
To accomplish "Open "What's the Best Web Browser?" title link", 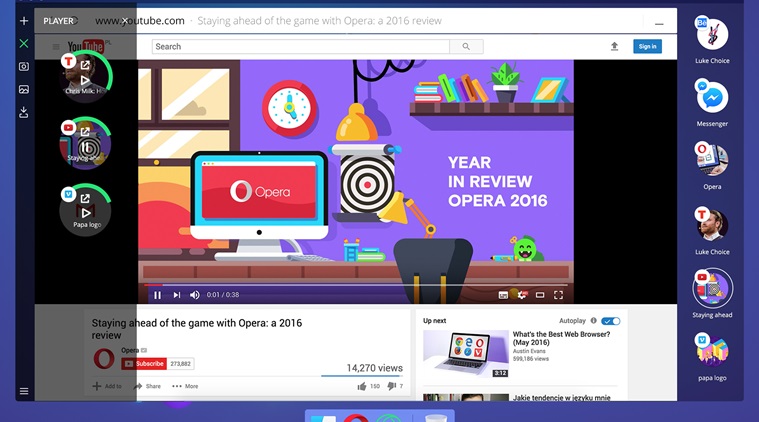I will pos(561,338).
